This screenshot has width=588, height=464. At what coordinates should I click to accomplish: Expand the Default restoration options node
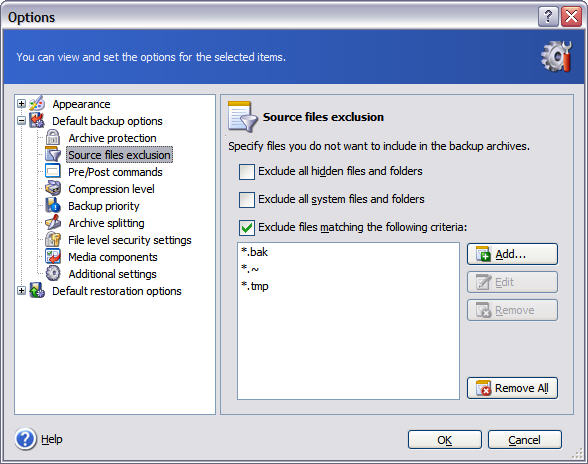coord(21,291)
